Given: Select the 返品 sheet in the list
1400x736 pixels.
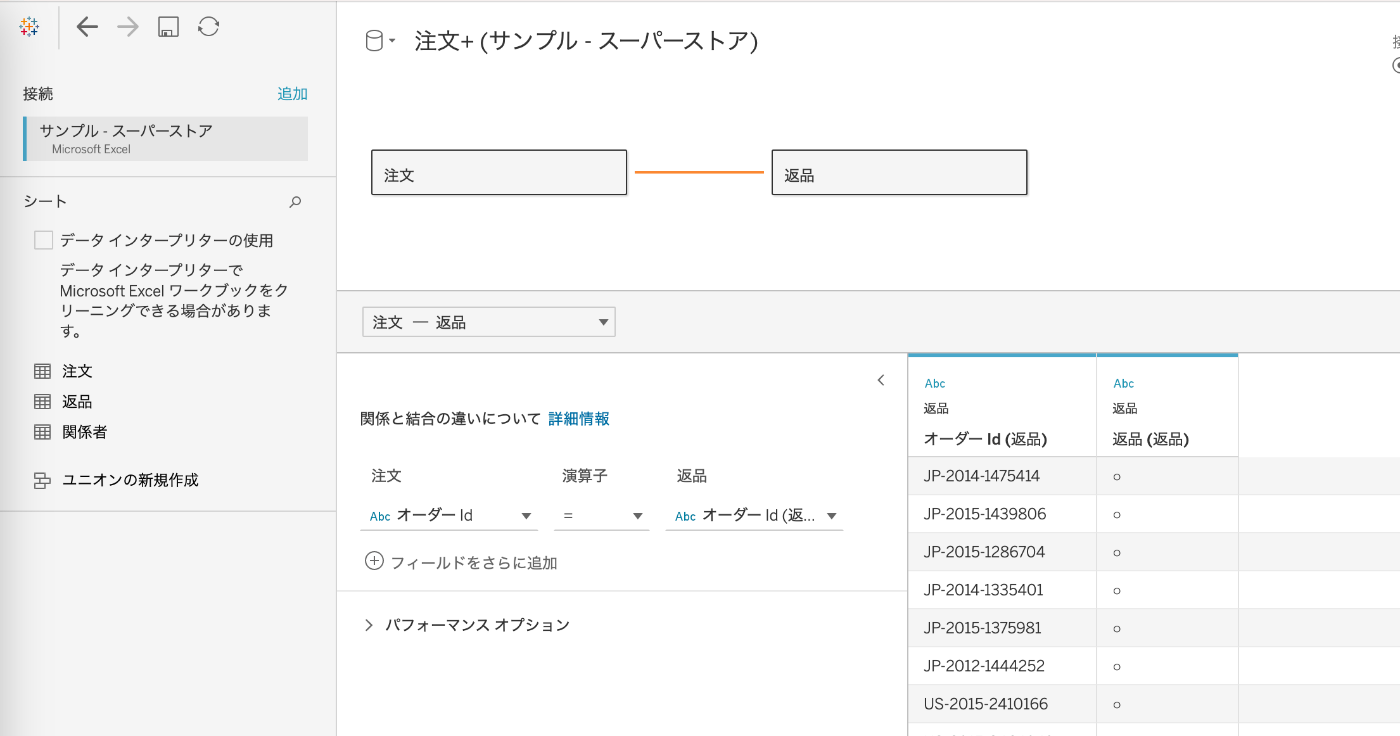Looking at the screenshot, I should point(77,402).
